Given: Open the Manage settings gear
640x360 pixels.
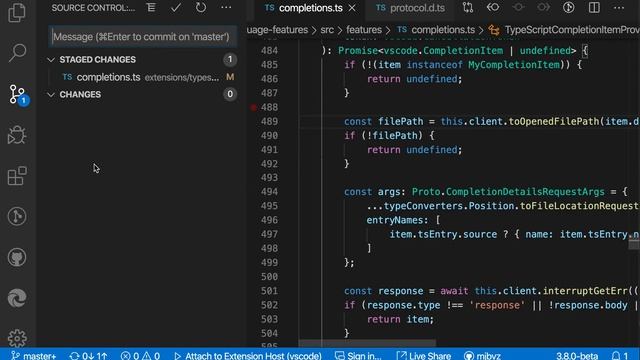Looking at the screenshot, I should click(17, 338).
